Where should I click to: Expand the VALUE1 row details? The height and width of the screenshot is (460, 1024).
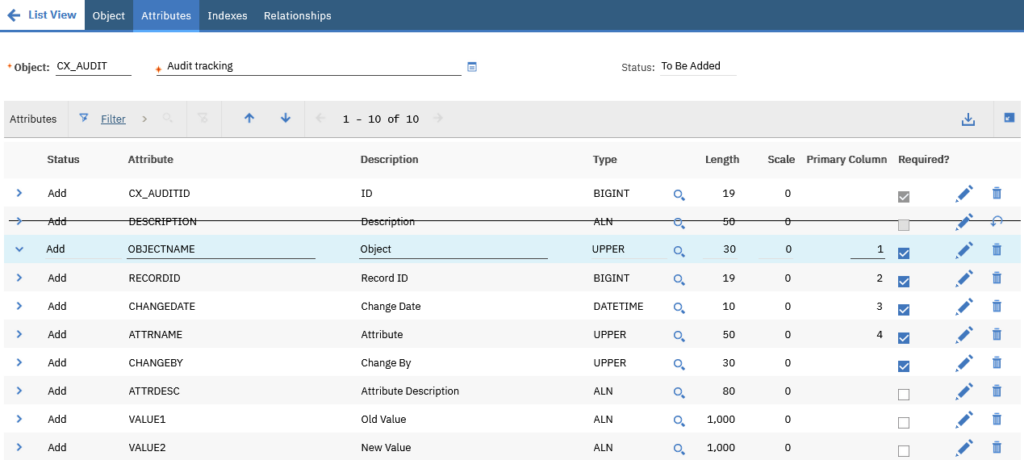coord(19,419)
